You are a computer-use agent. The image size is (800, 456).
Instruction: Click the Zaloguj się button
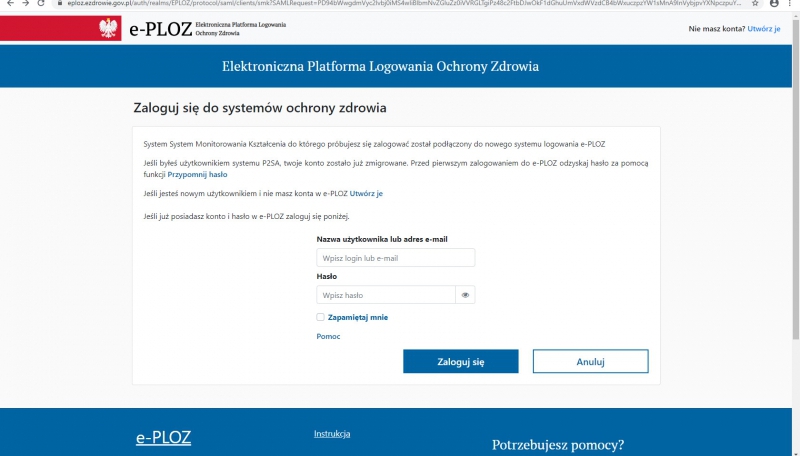(x=460, y=361)
